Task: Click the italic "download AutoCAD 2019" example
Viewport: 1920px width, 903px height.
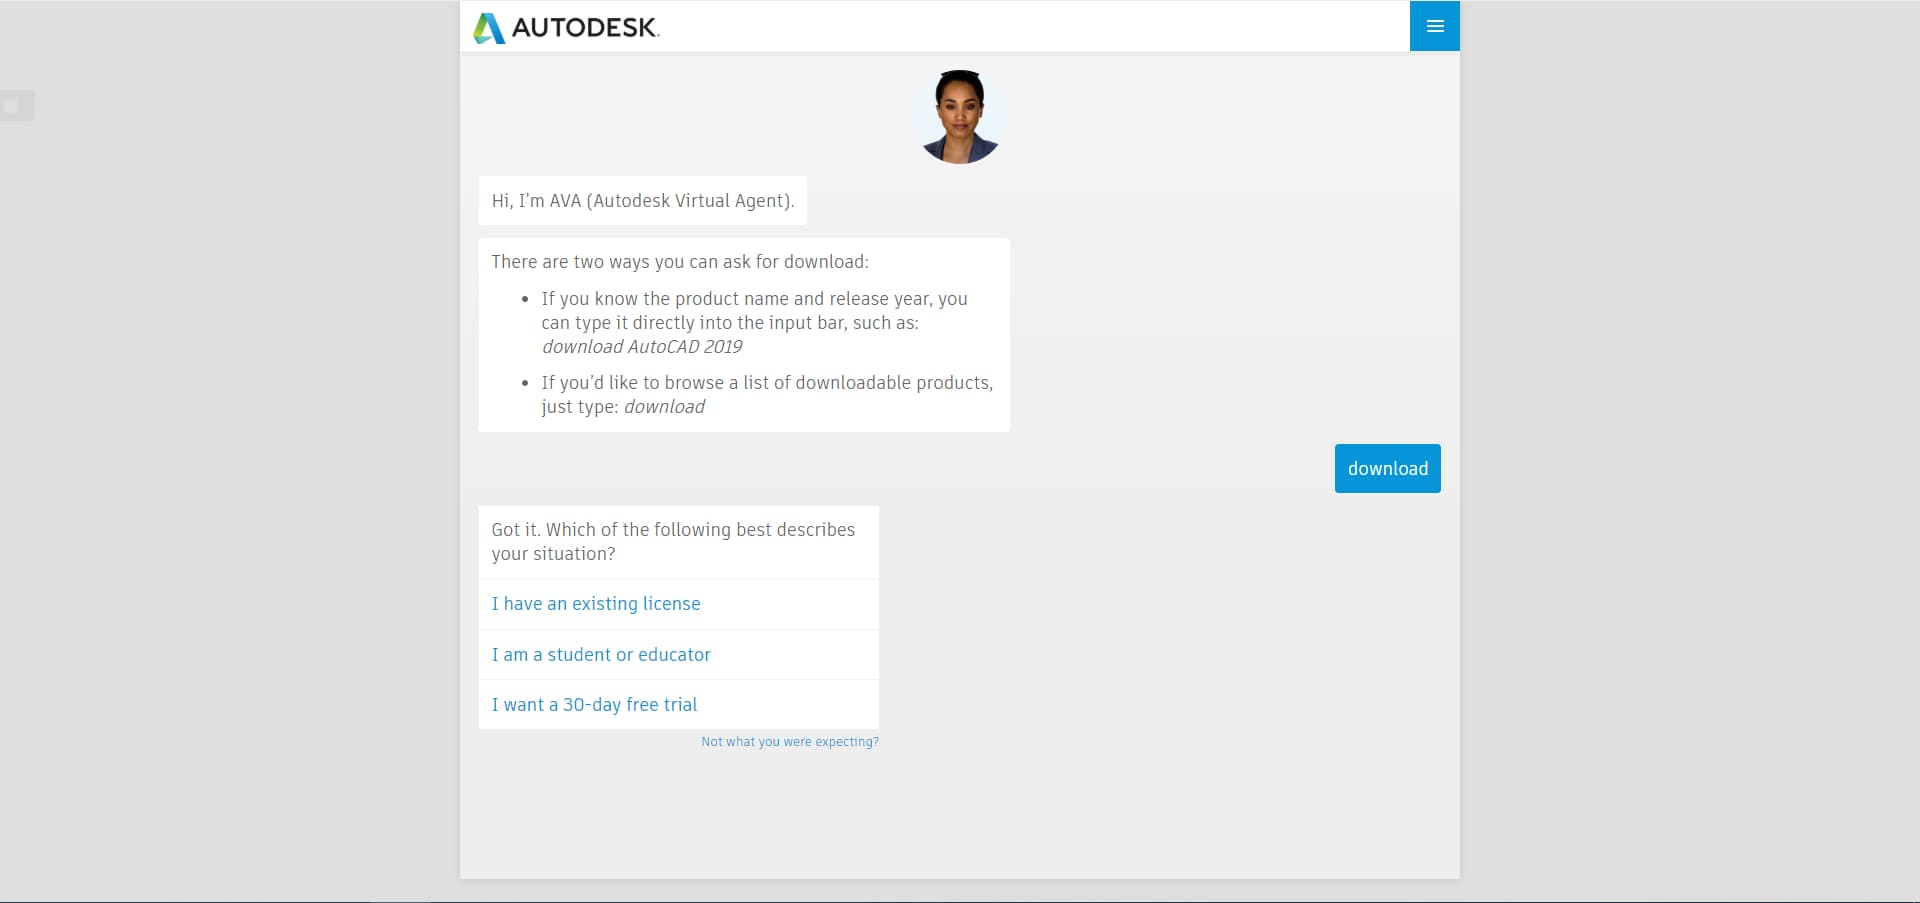Action: click(x=641, y=347)
